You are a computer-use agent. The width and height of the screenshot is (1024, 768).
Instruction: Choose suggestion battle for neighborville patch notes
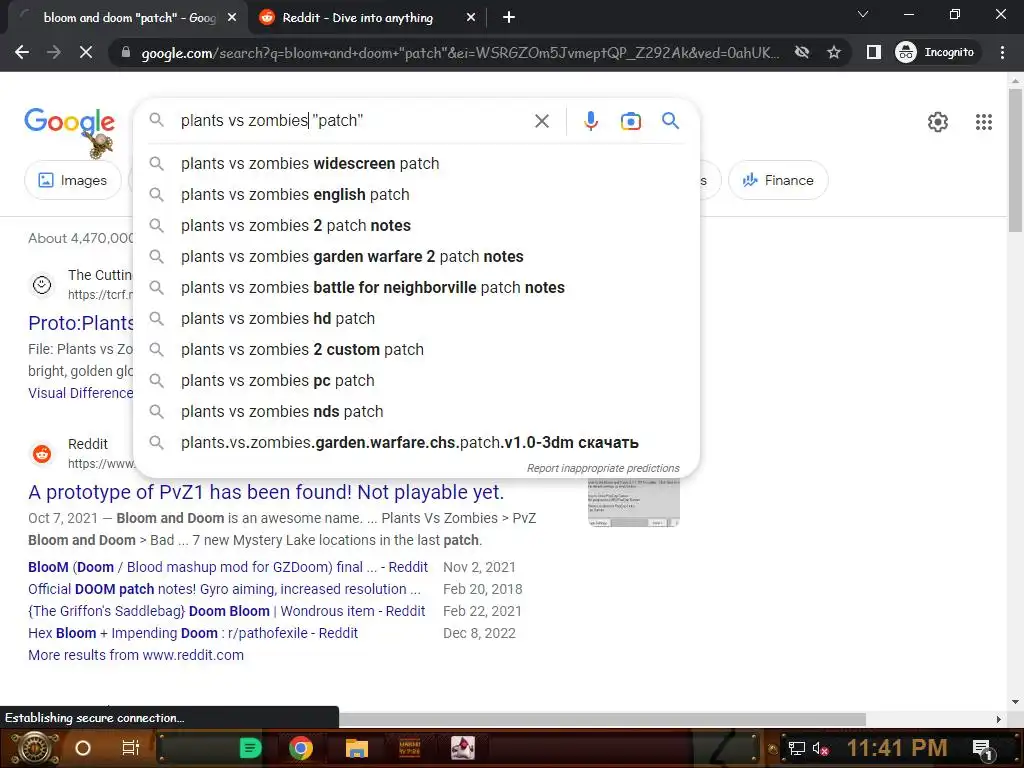416,287
